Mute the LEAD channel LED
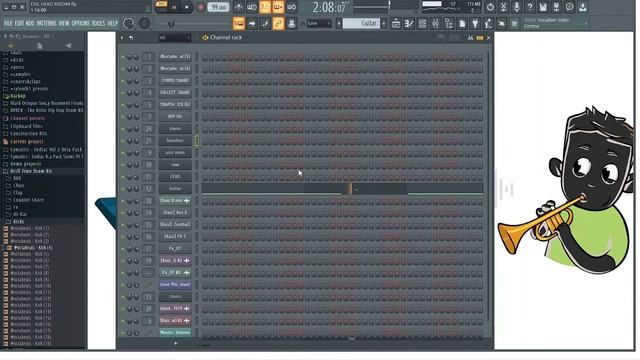The height and width of the screenshot is (360, 640). (122, 177)
